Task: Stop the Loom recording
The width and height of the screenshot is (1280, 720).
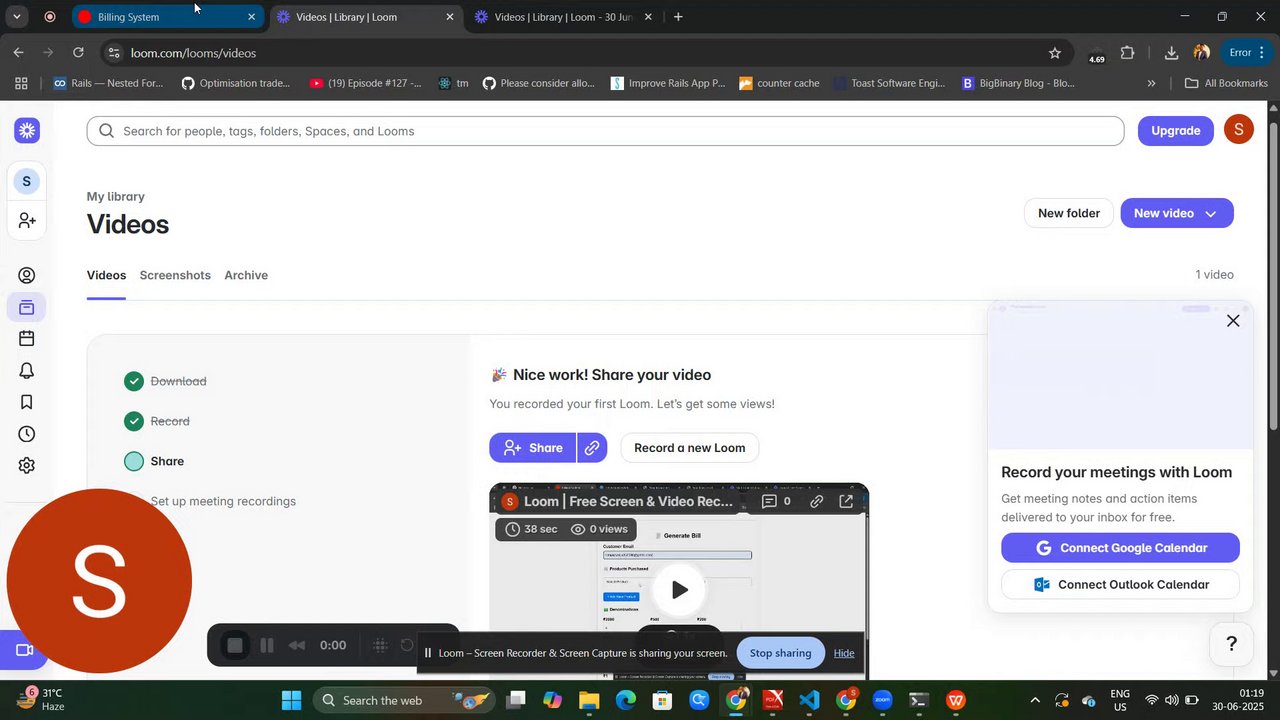Action: [235, 645]
